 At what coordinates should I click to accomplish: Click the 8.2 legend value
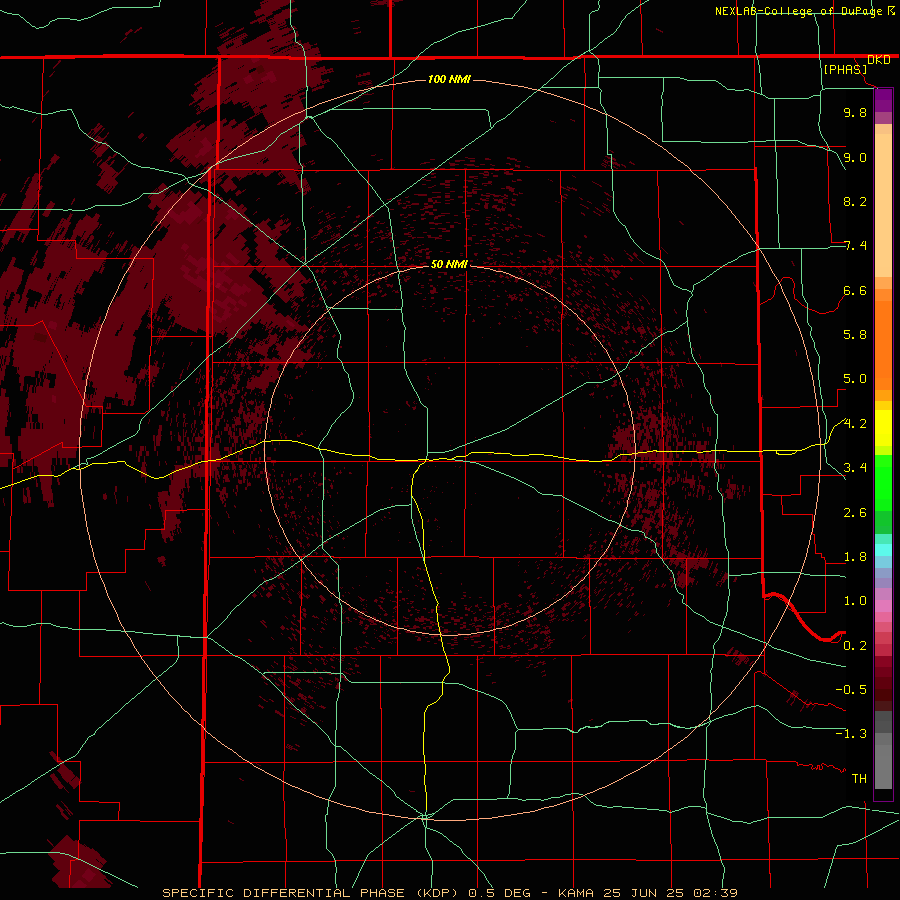855,201
